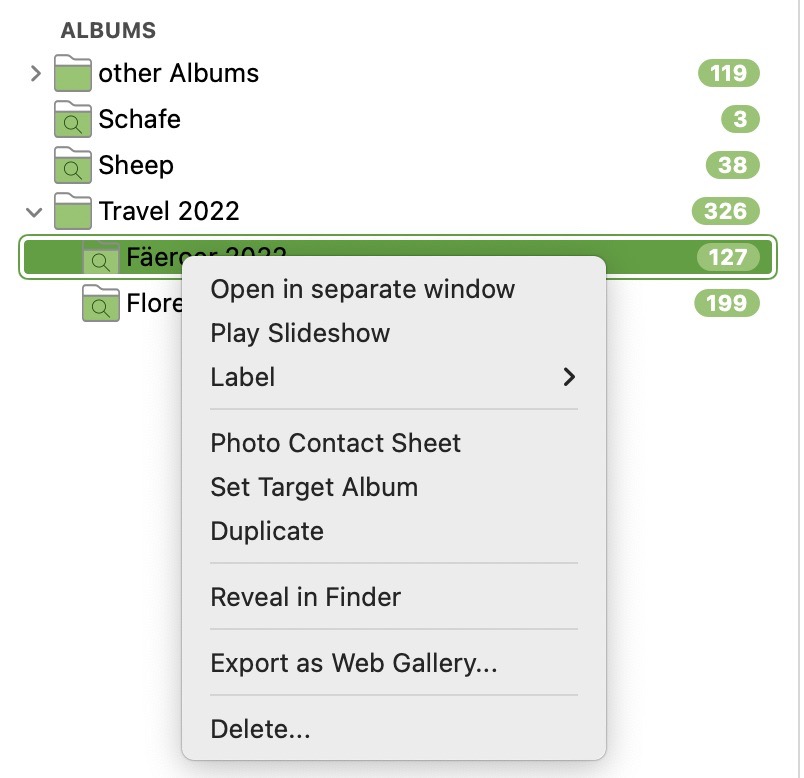Select the Sheep album row label
The height and width of the screenshot is (778, 804).
[x=136, y=165]
